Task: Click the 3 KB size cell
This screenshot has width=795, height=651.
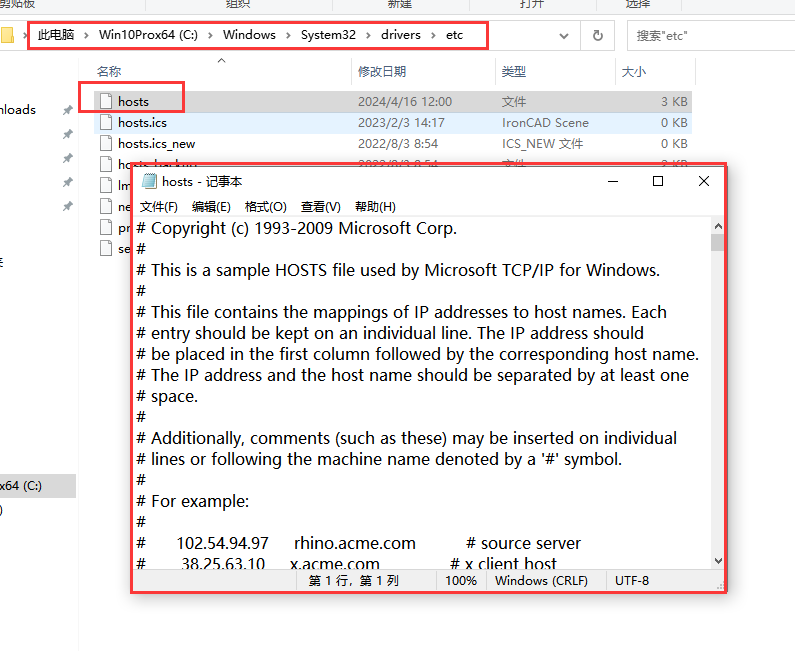Action: [674, 101]
